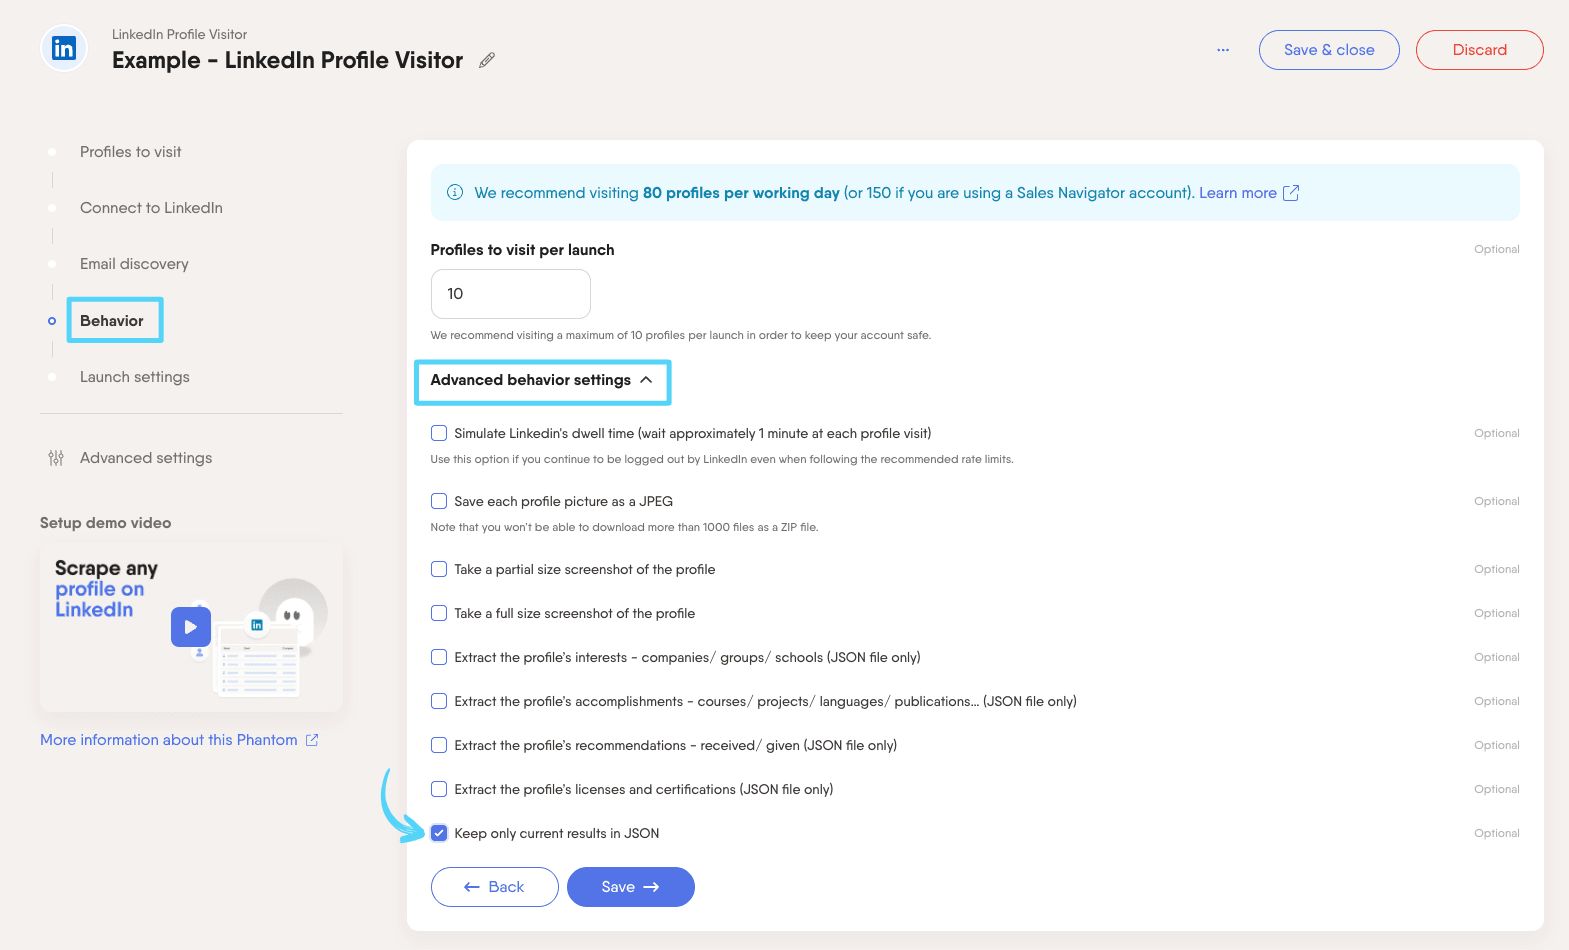Click external link icon after Phantom info
1569x950 pixels.
click(x=312, y=740)
